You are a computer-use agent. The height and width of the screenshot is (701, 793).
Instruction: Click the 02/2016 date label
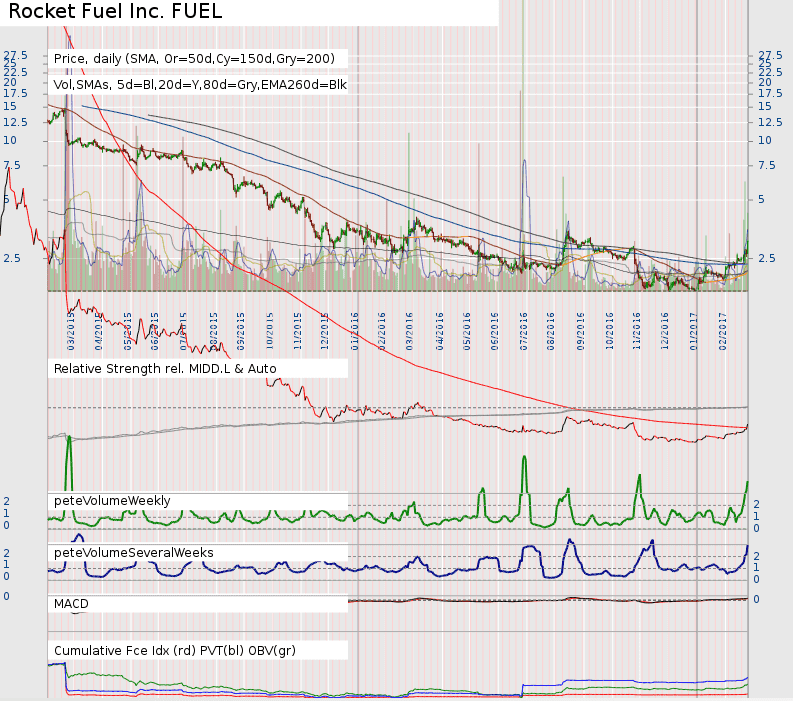[x=382, y=331]
